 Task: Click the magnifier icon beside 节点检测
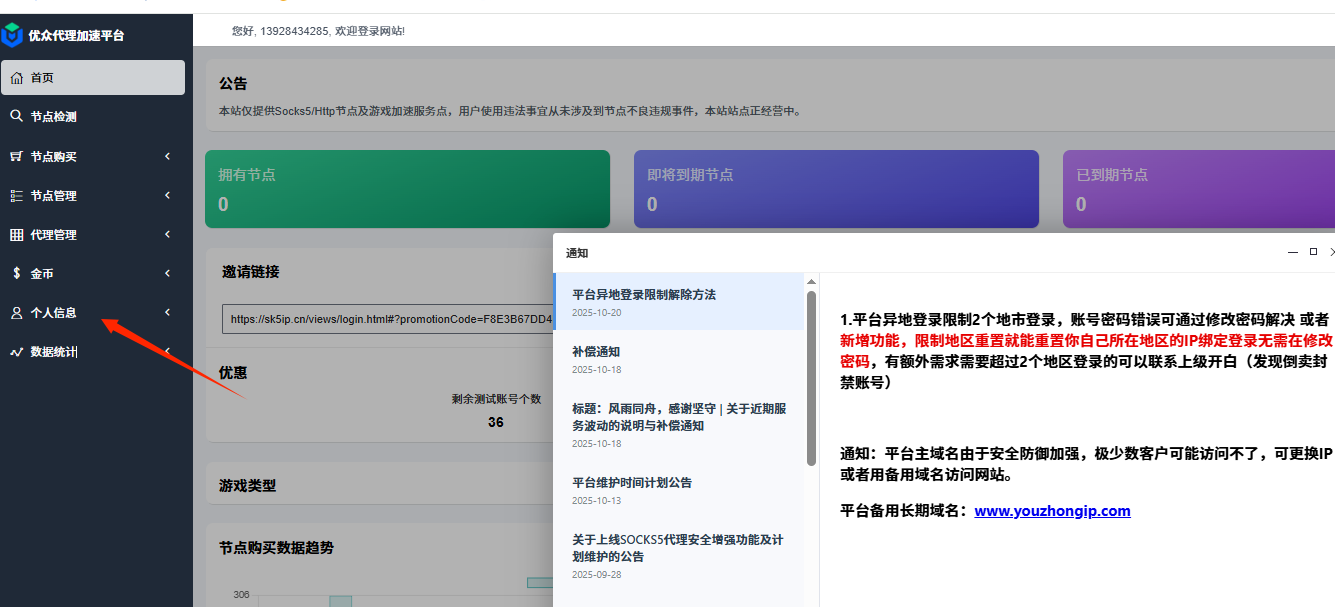tap(16, 116)
